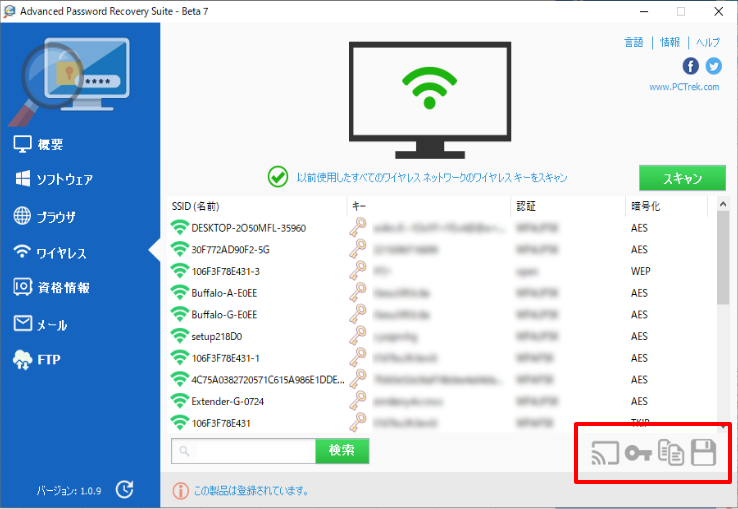Select the Buffalo-G-E0EE network name
Image resolution: width=738 pixels, height=509 pixels.
(224, 315)
